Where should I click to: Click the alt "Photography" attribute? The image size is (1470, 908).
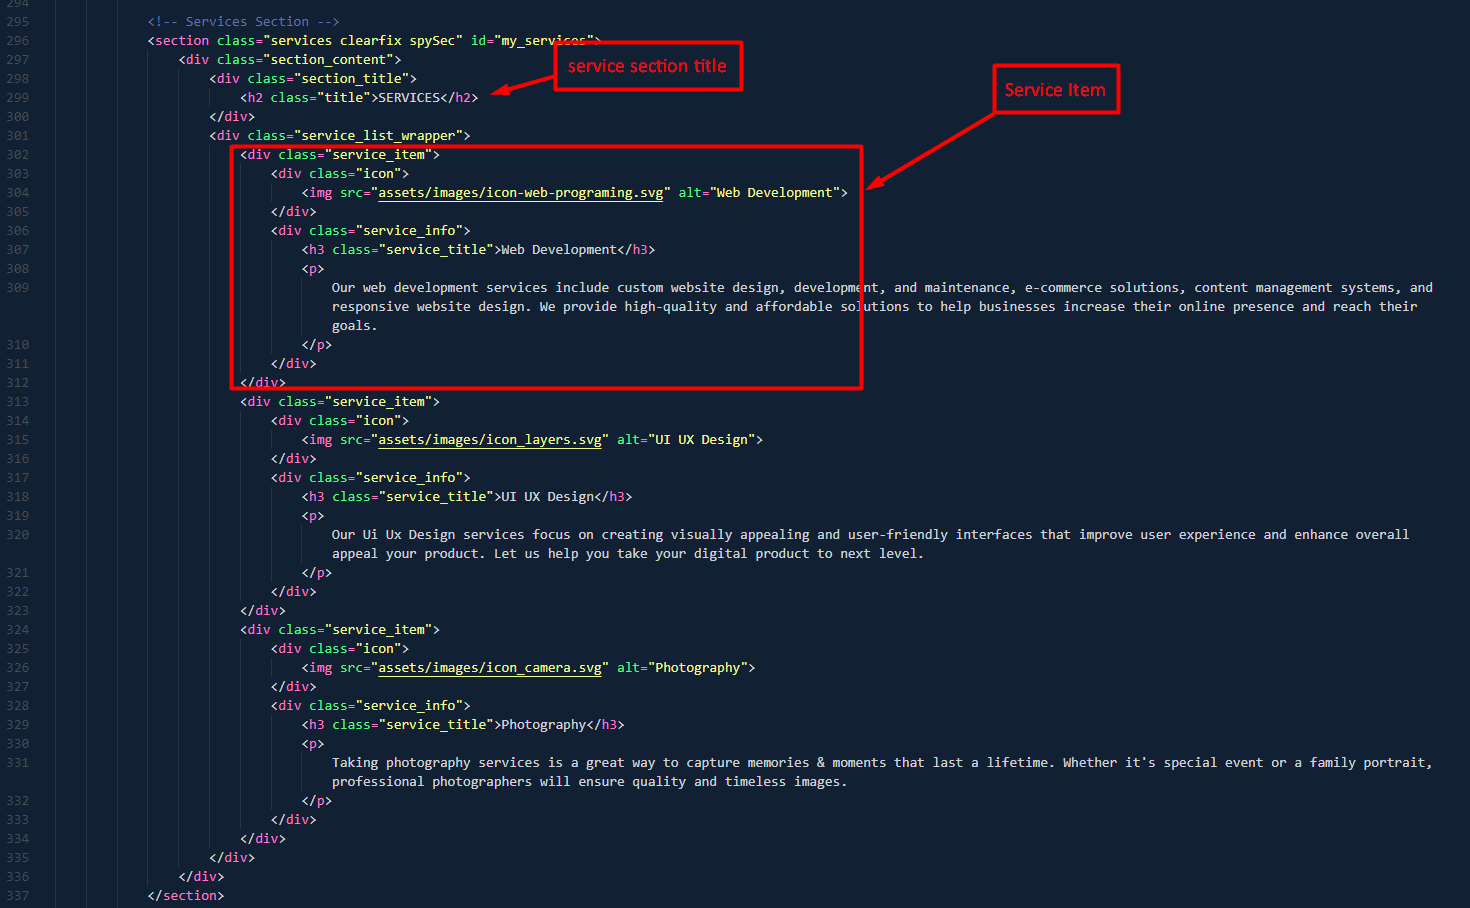[x=683, y=667]
